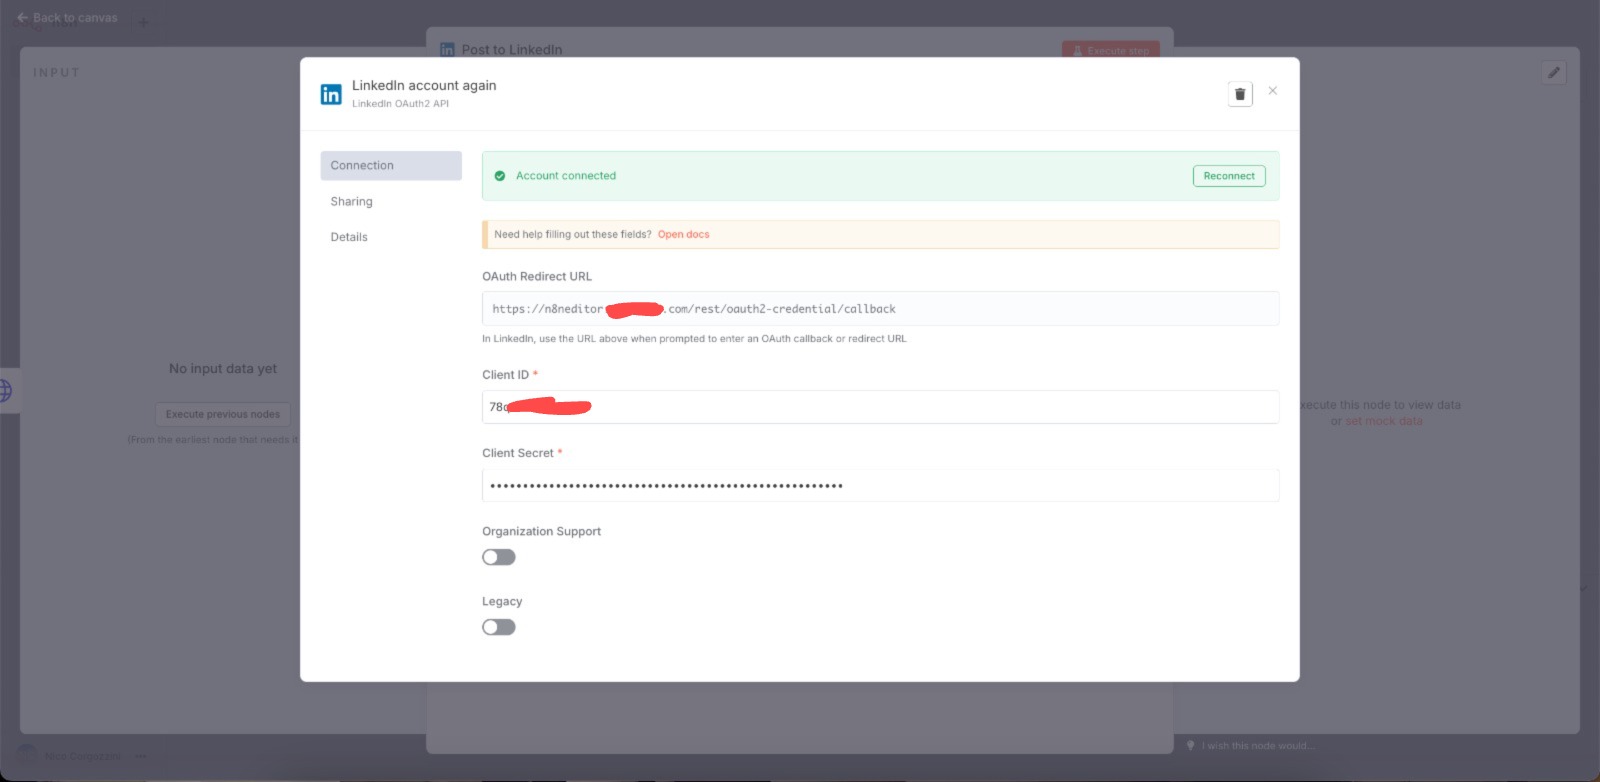Click the LinkedIn icon beside Post to LinkedIn

(447, 50)
